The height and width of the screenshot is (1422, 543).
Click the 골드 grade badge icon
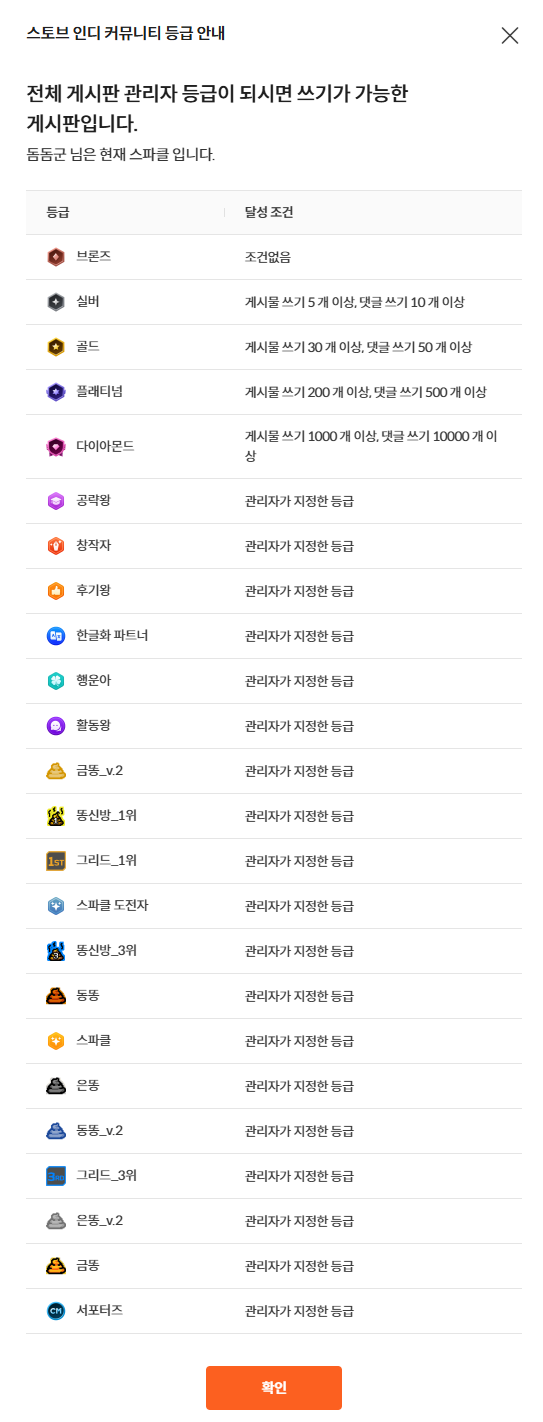coord(56,347)
